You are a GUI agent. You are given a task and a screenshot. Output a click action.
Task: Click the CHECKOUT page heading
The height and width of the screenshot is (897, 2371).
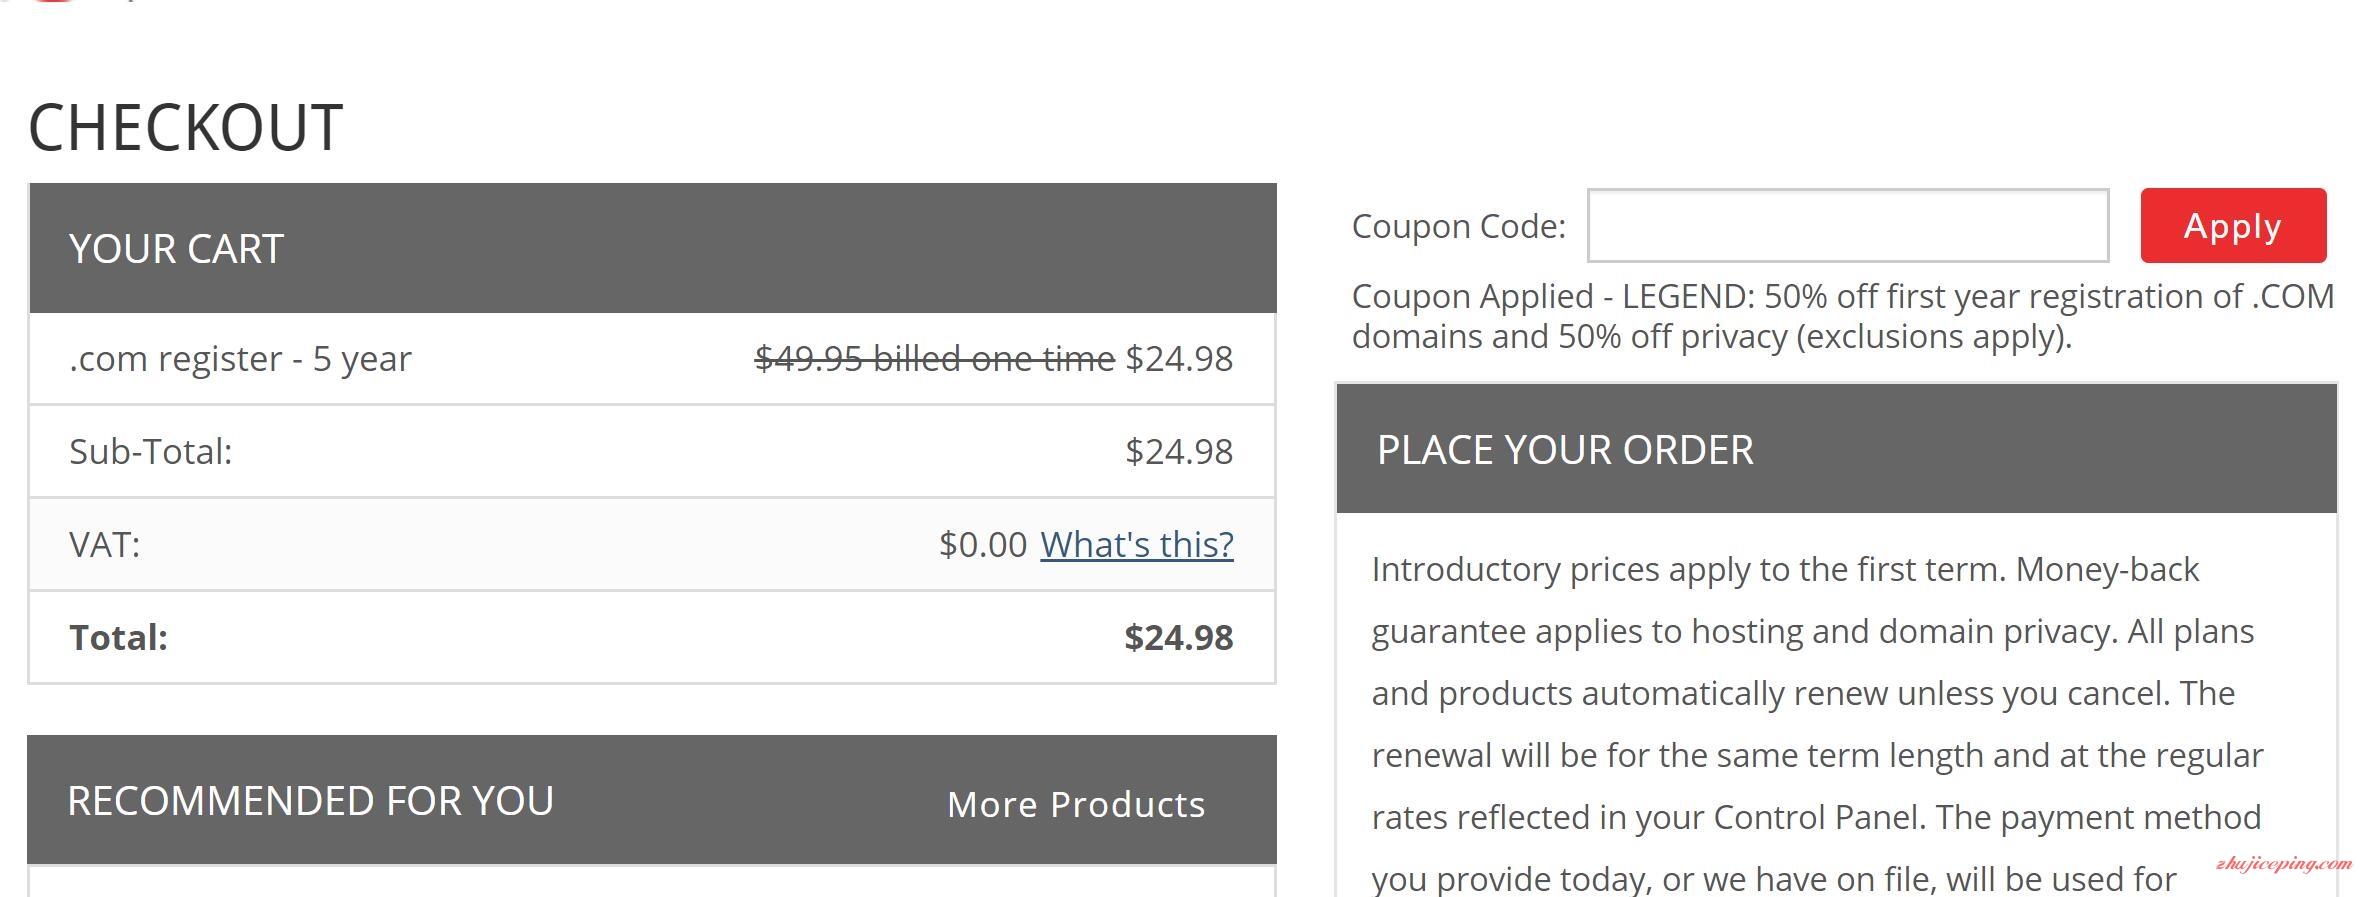pos(185,127)
